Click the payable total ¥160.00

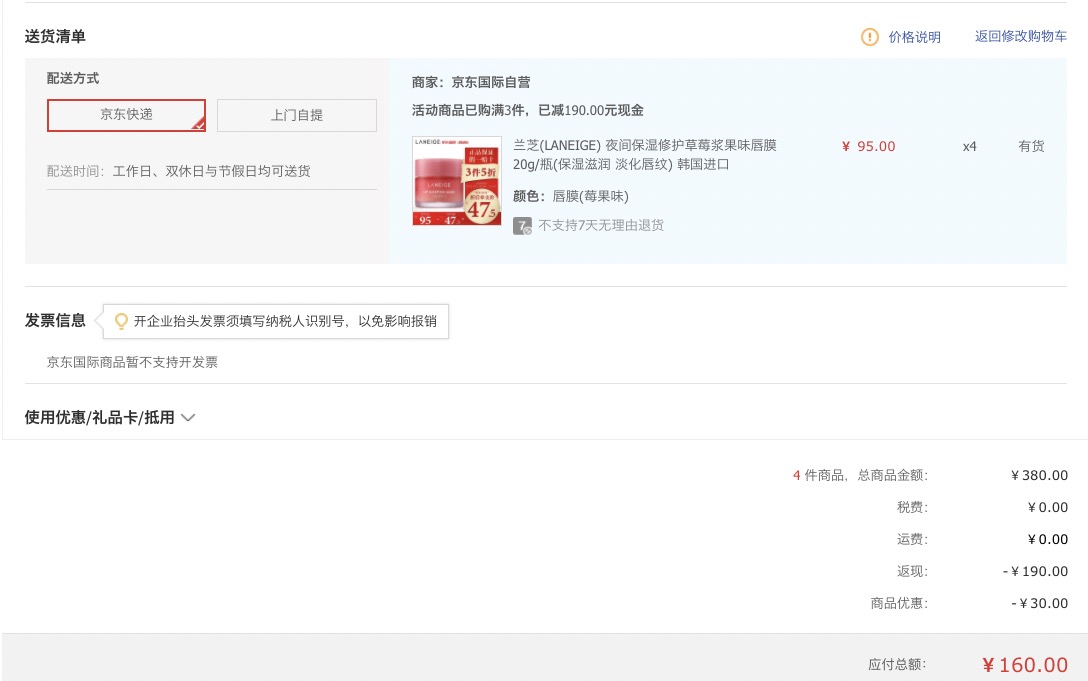pos(1025,665)
